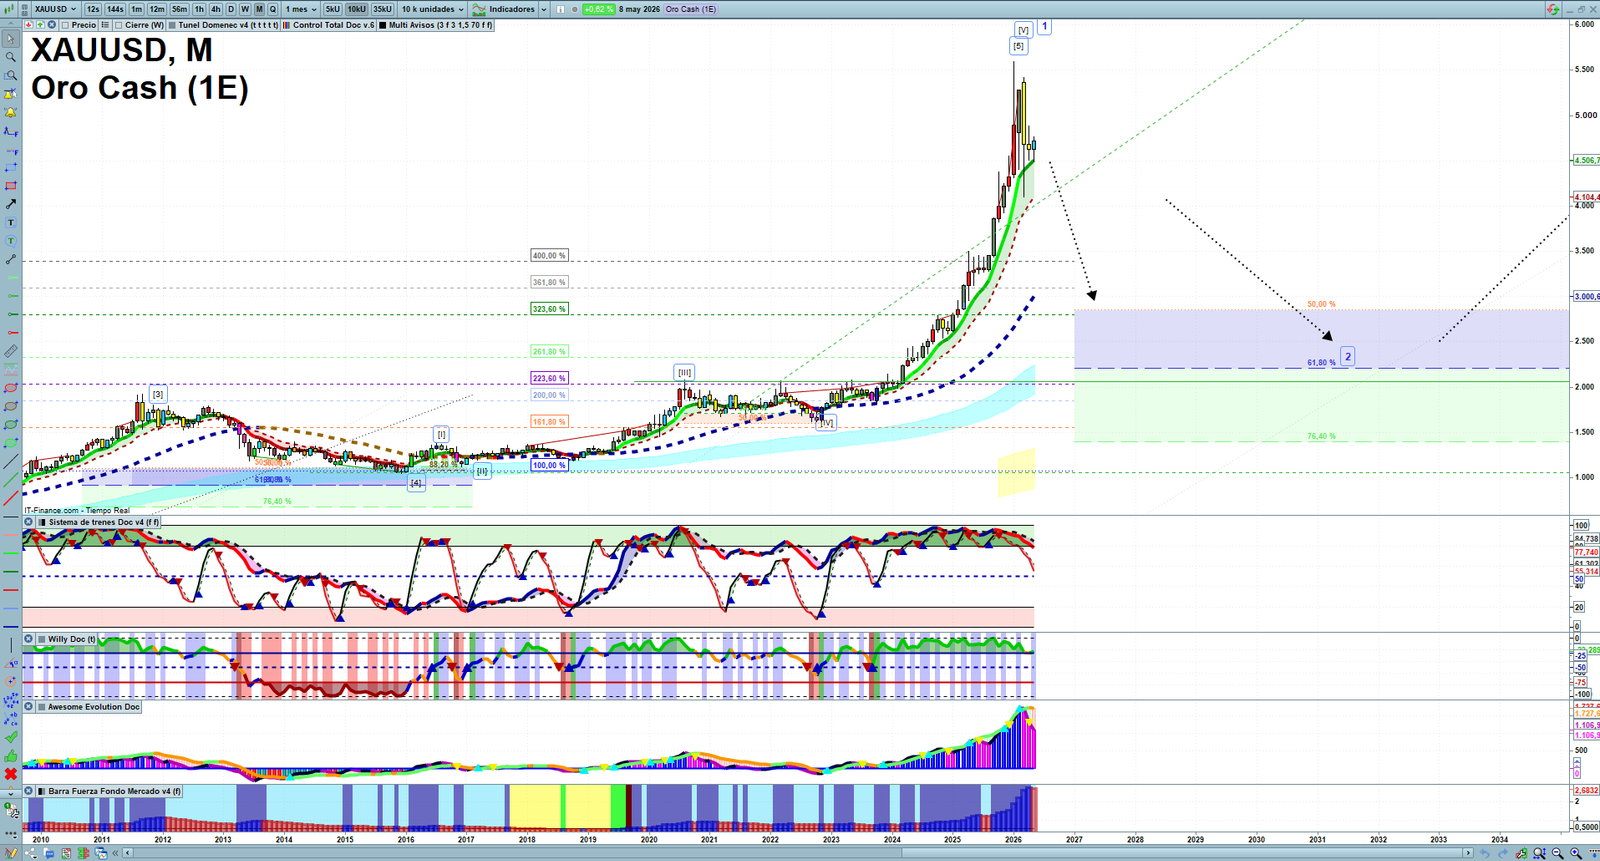Close the Barra Fuerza Fondo Mercado panel
Image resolution: width=1600 pixels, height=861 pixels.
click(28, 791)
